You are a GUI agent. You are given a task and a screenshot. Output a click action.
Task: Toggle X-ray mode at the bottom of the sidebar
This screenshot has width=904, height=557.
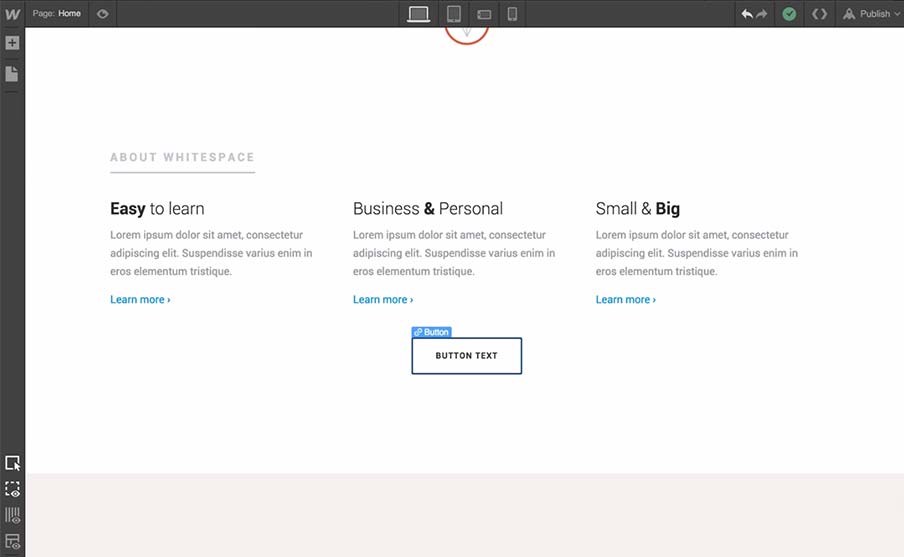point(12,541)
